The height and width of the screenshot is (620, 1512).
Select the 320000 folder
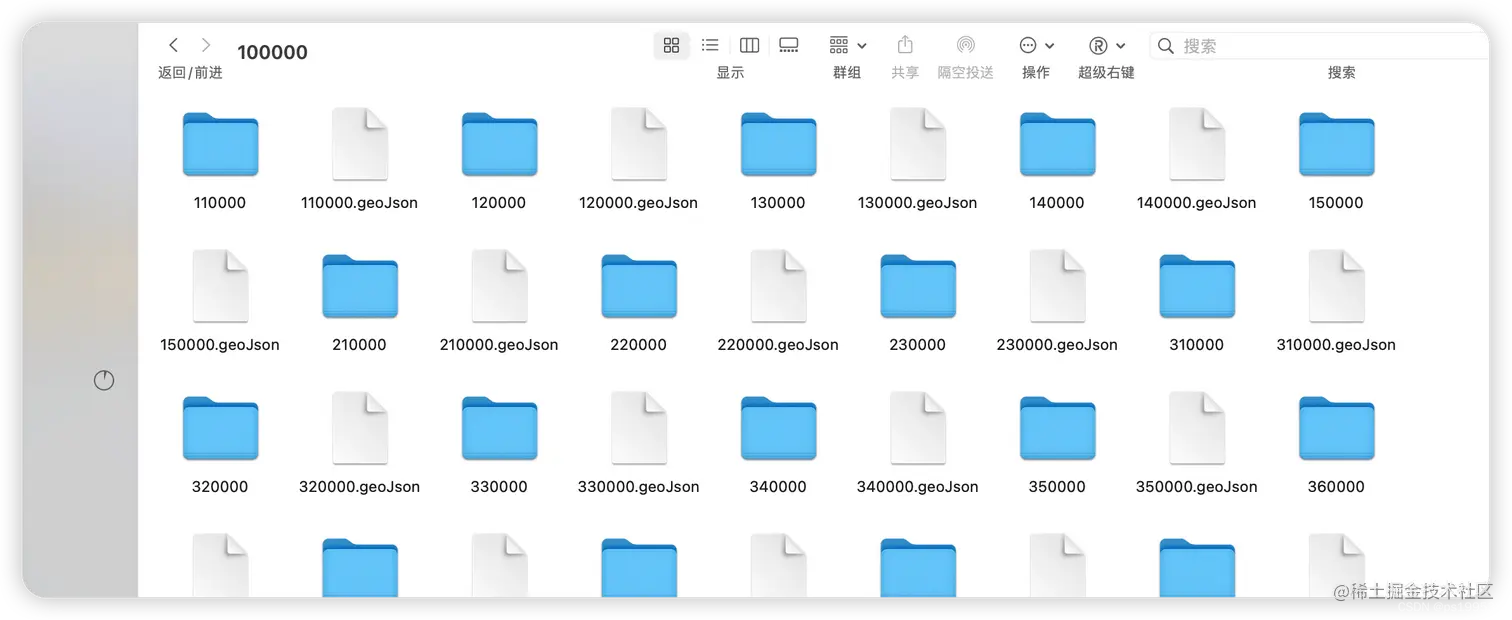point(220,430)
